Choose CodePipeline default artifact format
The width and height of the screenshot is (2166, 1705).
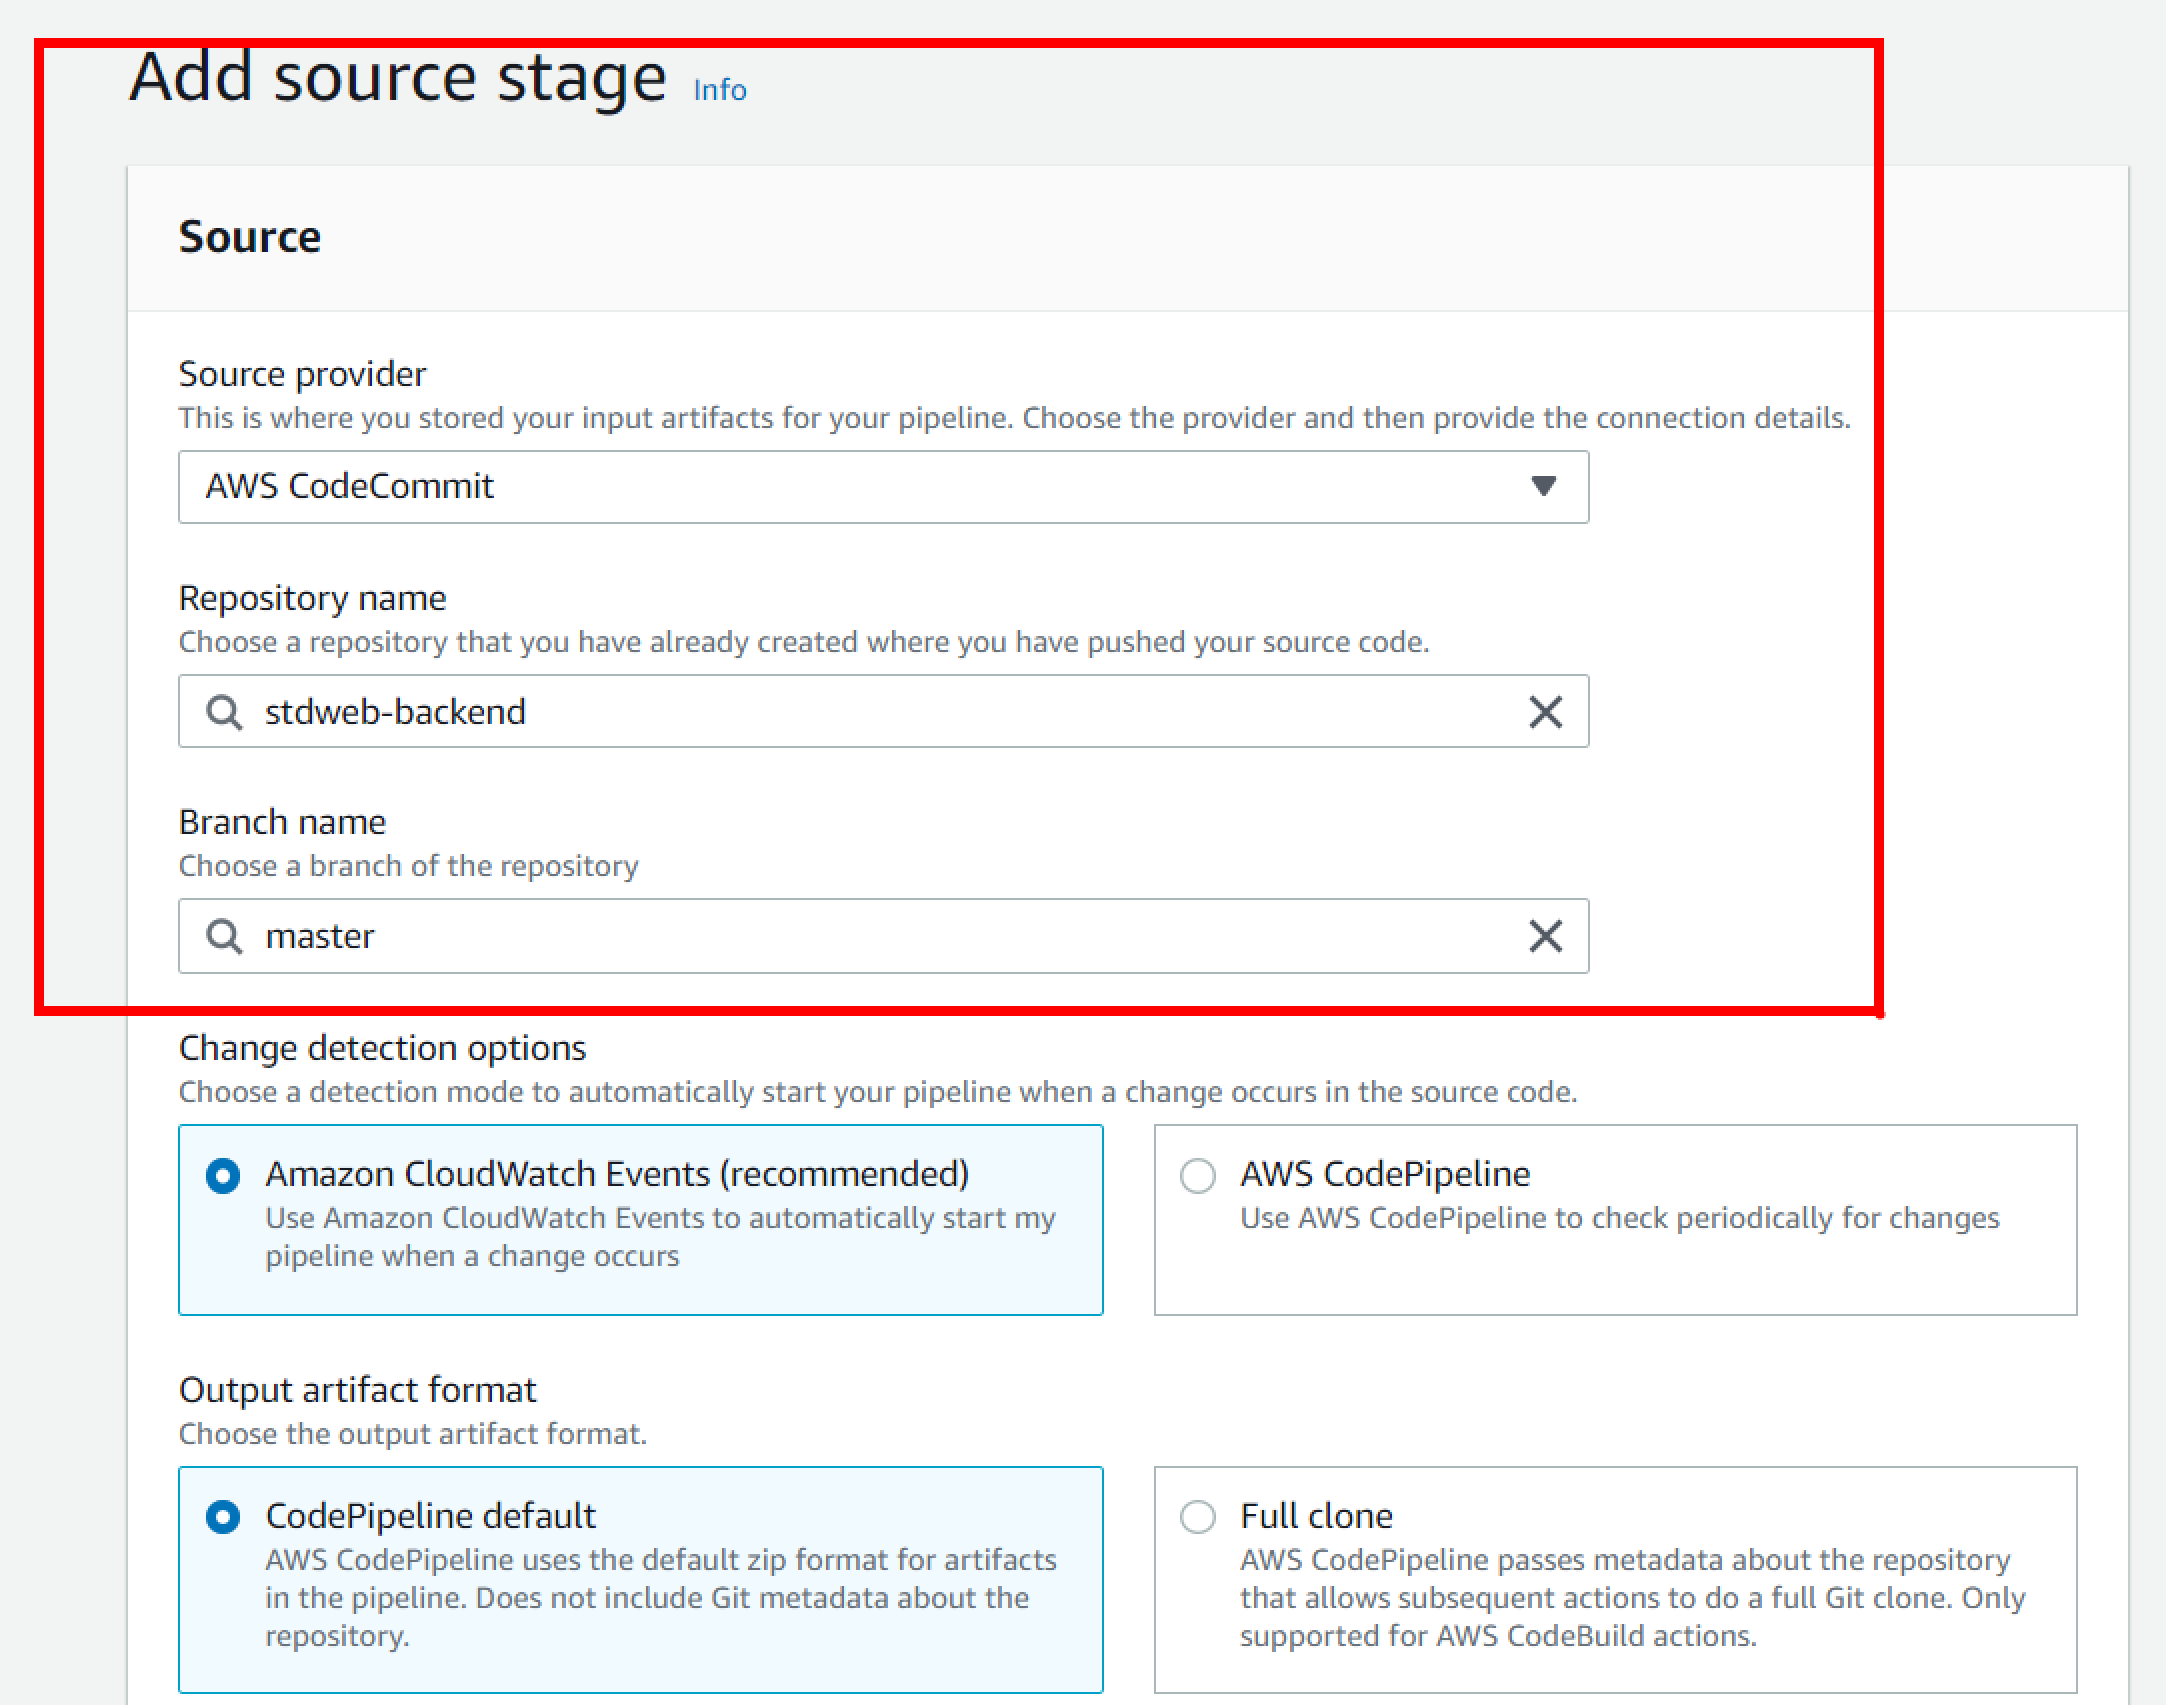223,1517
